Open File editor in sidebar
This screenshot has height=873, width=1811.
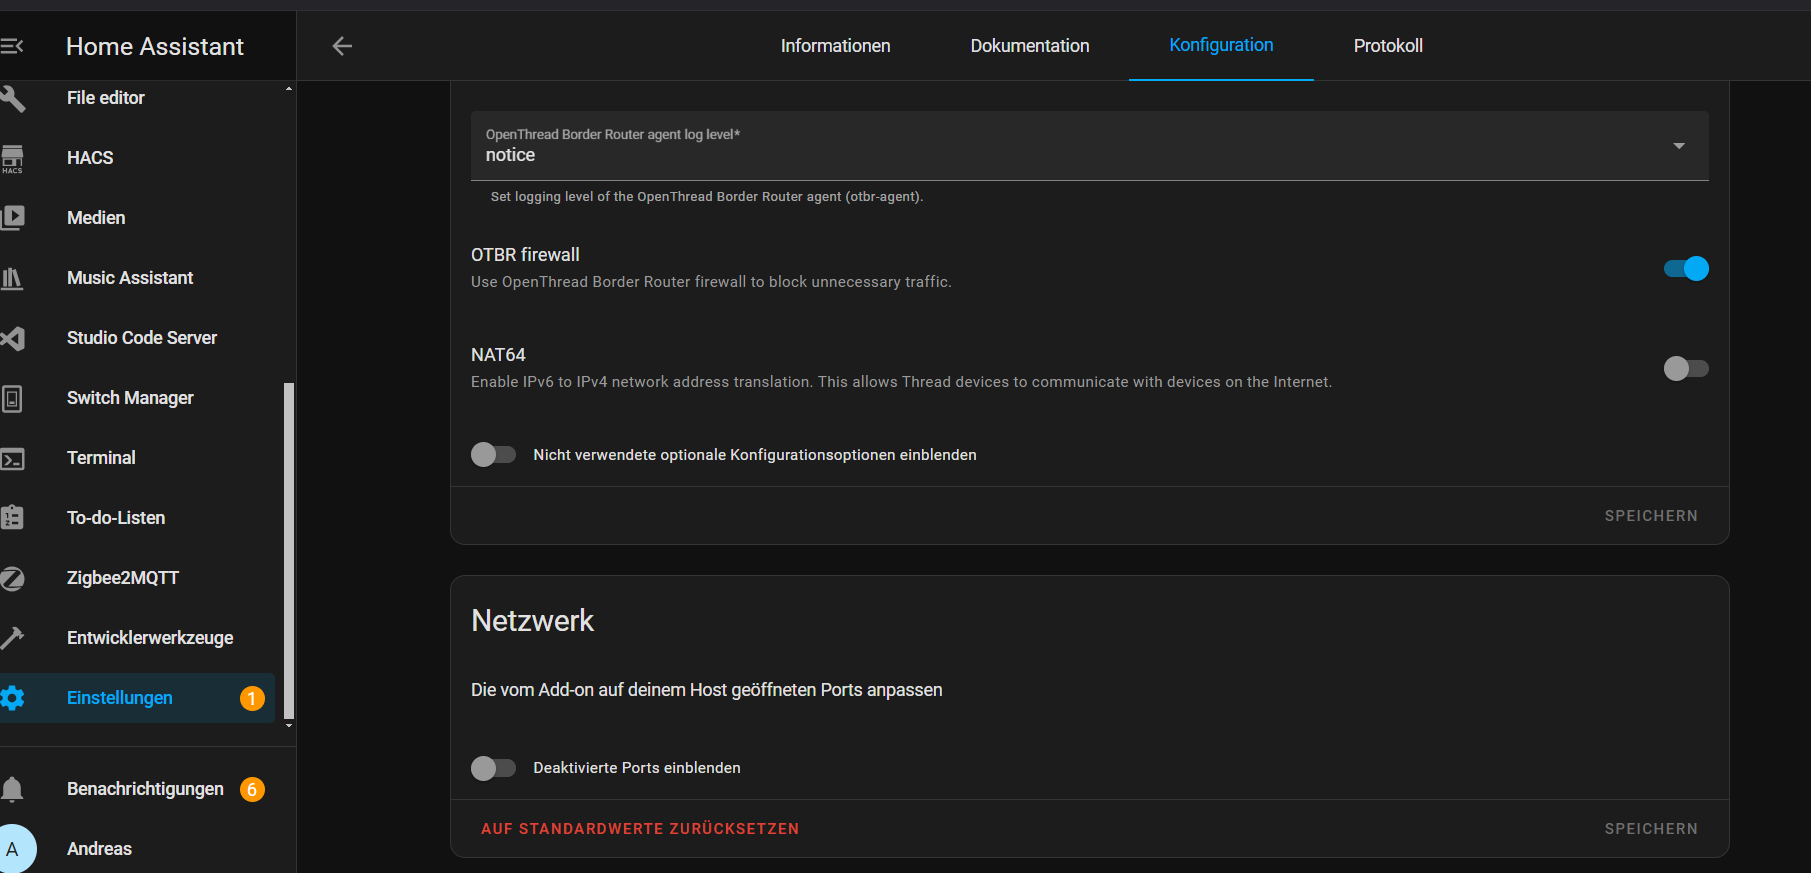138,98
